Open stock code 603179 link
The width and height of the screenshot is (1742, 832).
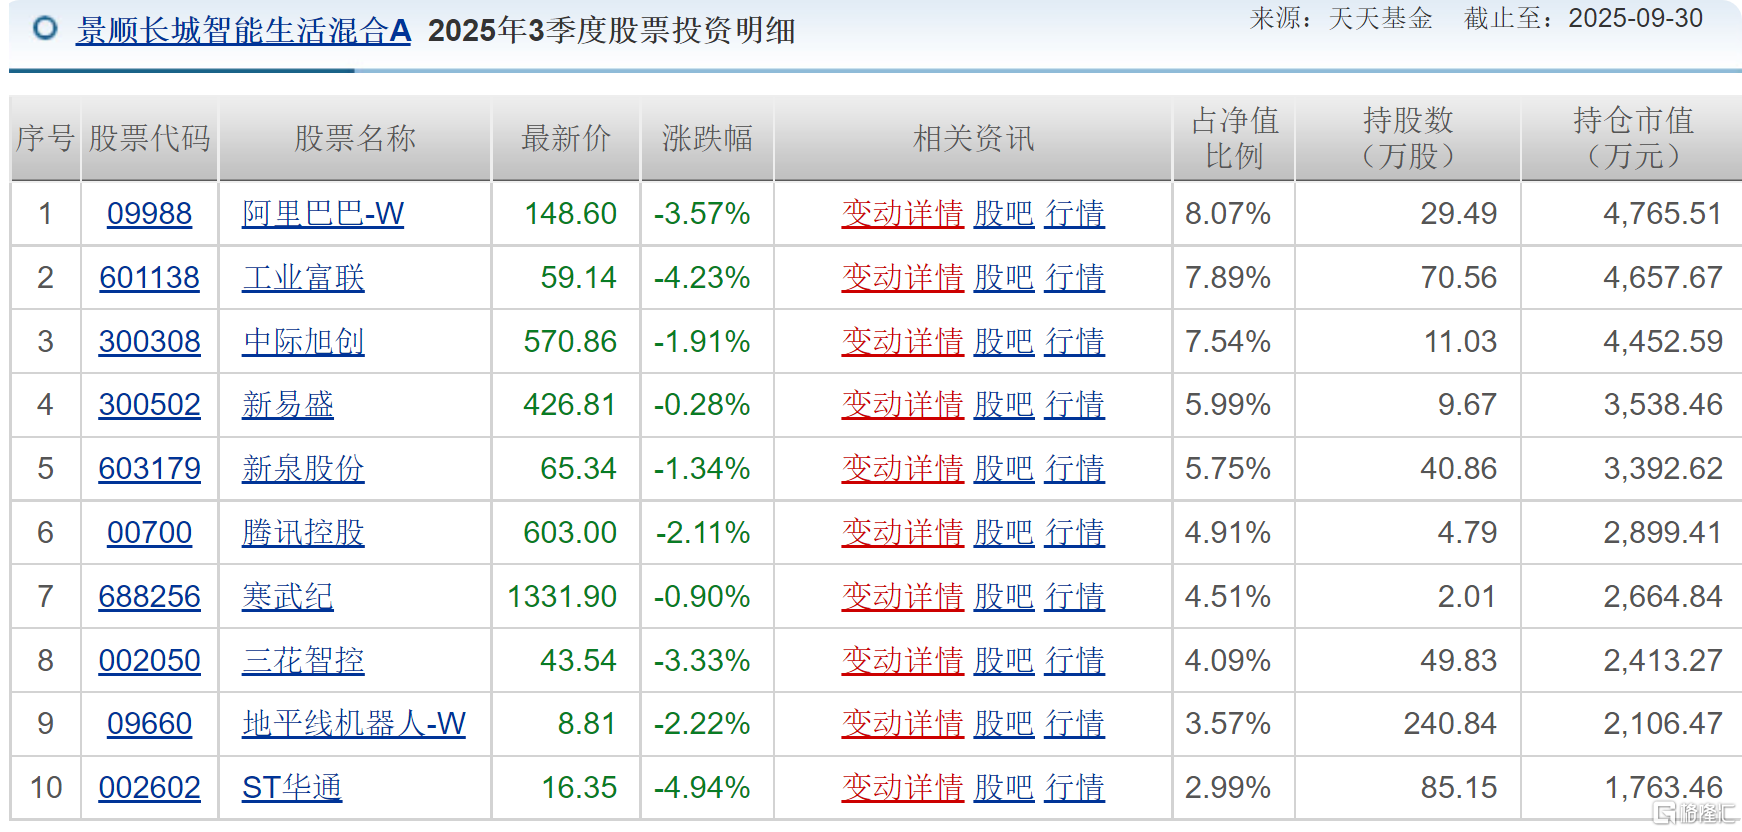point(149,469)
